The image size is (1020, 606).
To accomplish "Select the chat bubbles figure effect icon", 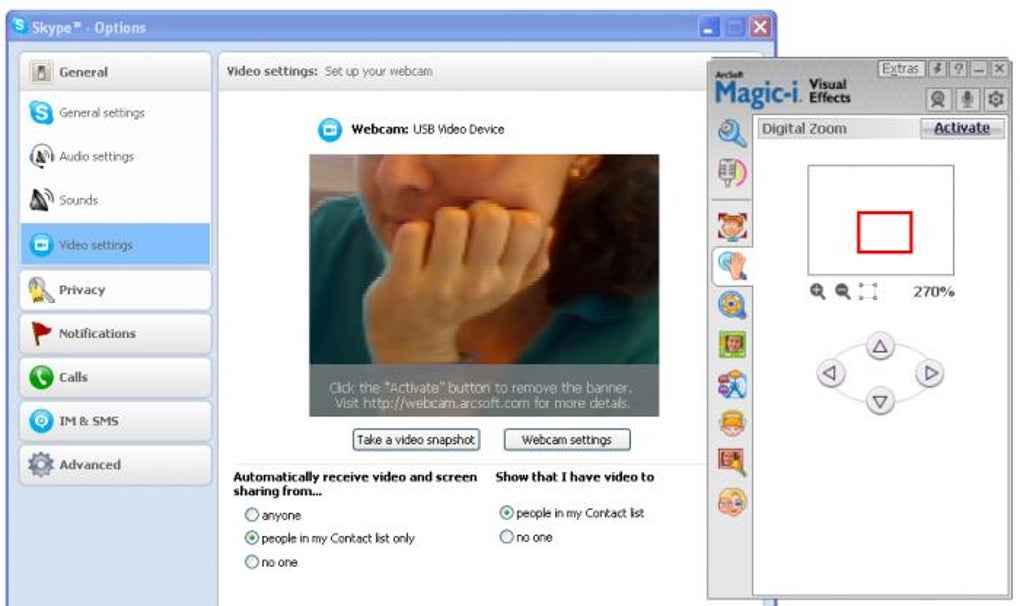I will click(732, 384).
